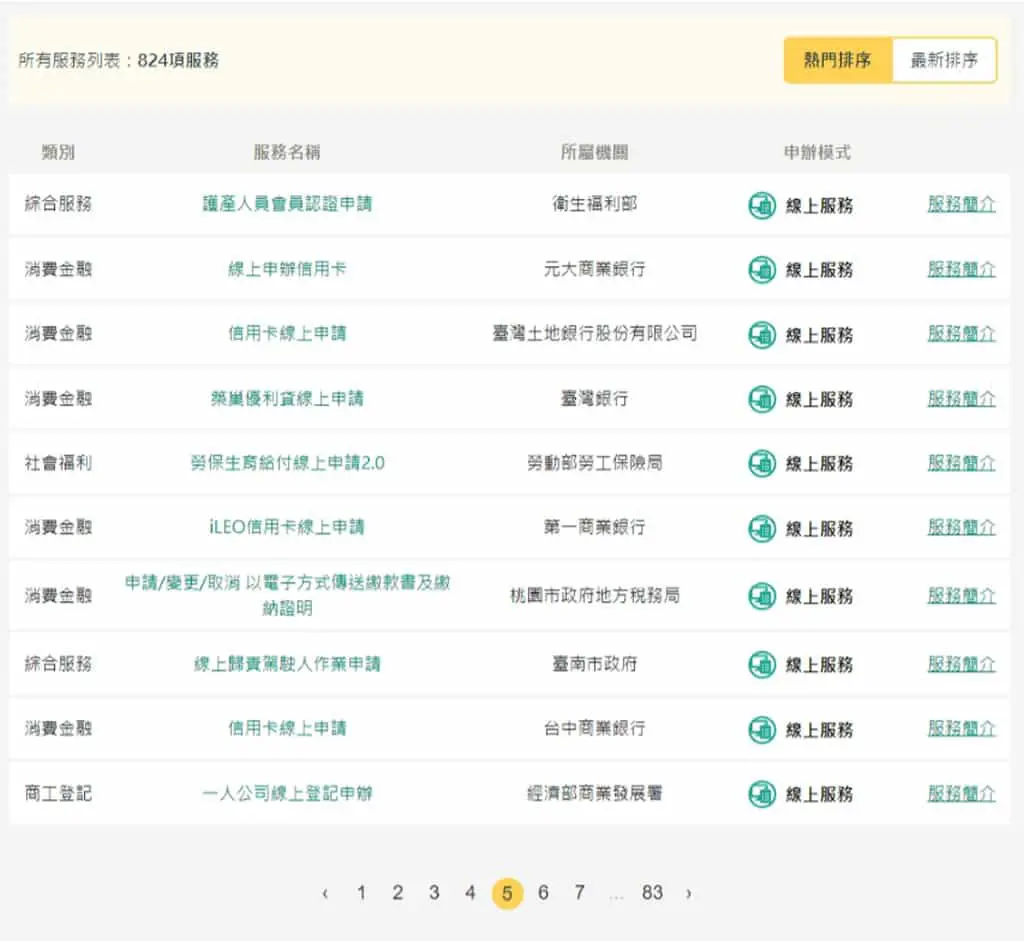Switch to 最新排序 sorting
The width and height of the screenshot is (1024, 941).
coord(944,60)
